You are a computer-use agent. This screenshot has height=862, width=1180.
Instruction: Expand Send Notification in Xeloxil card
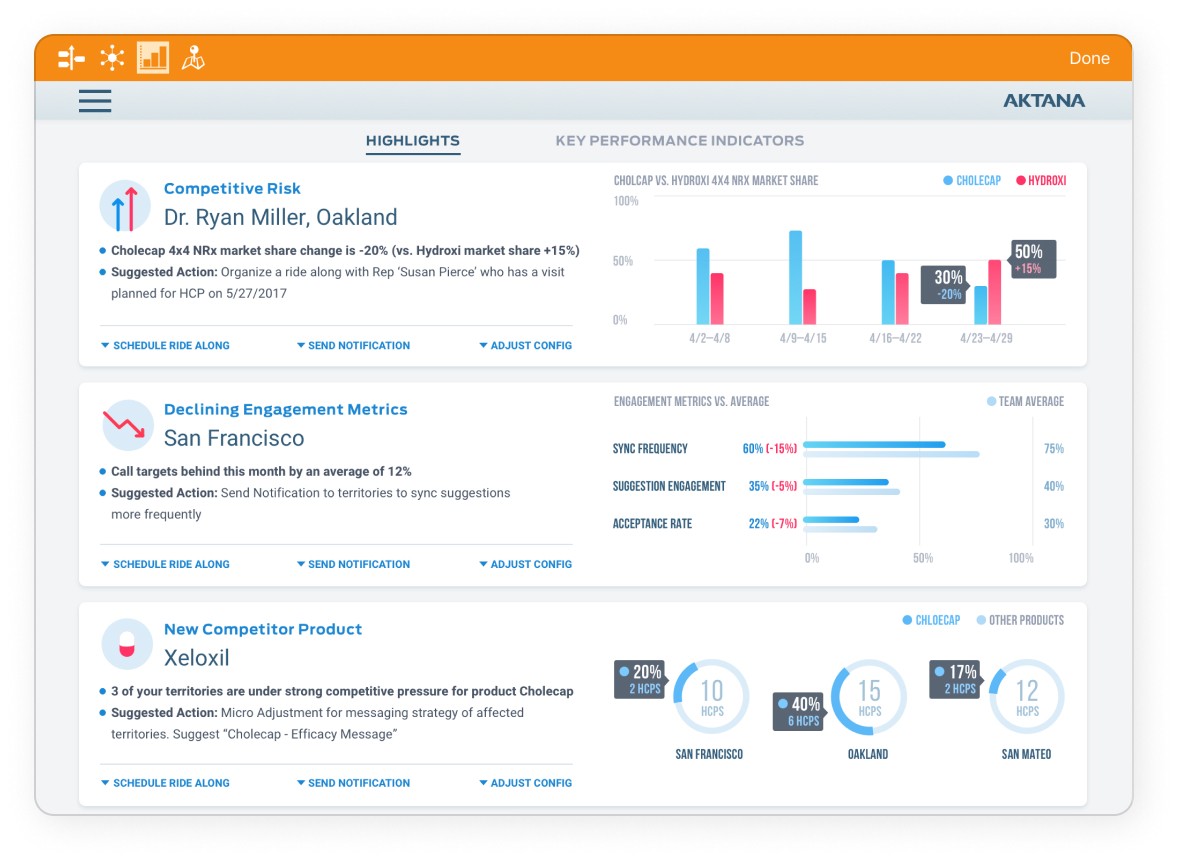click(354, 783)
